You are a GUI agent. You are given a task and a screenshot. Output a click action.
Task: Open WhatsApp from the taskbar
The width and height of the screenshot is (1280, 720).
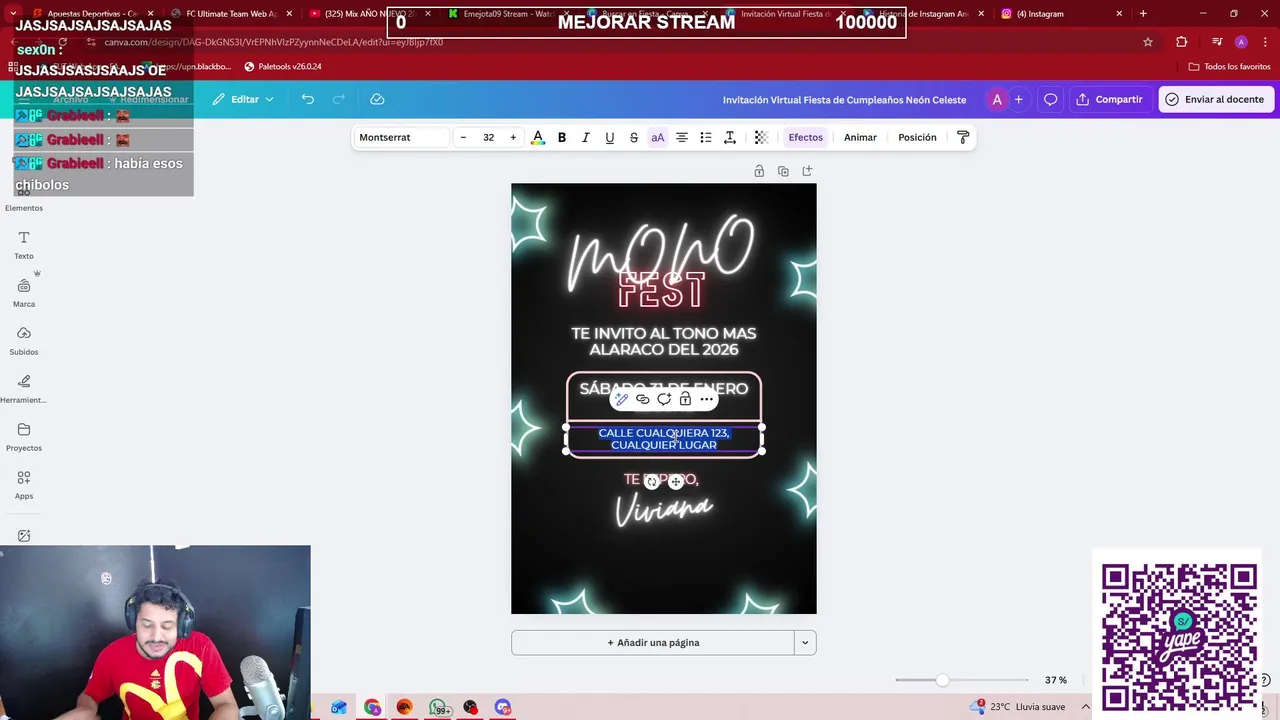click(x=438, y=708)
